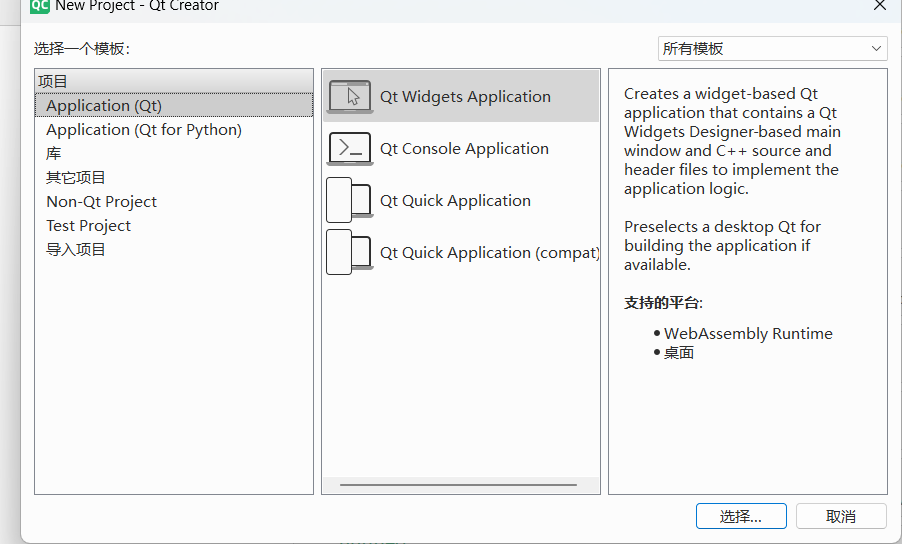Click the Qt Quick Application device icon
This screenshot has height=544, width=902.
coord(350,200)
